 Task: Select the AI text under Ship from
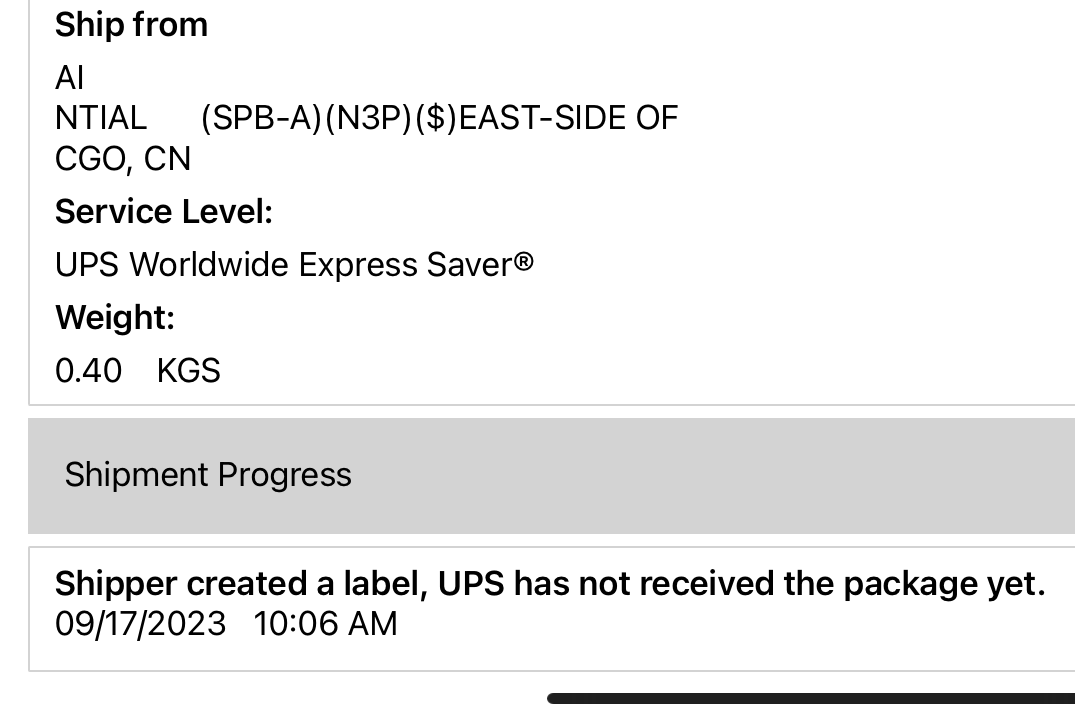[70, 78]
